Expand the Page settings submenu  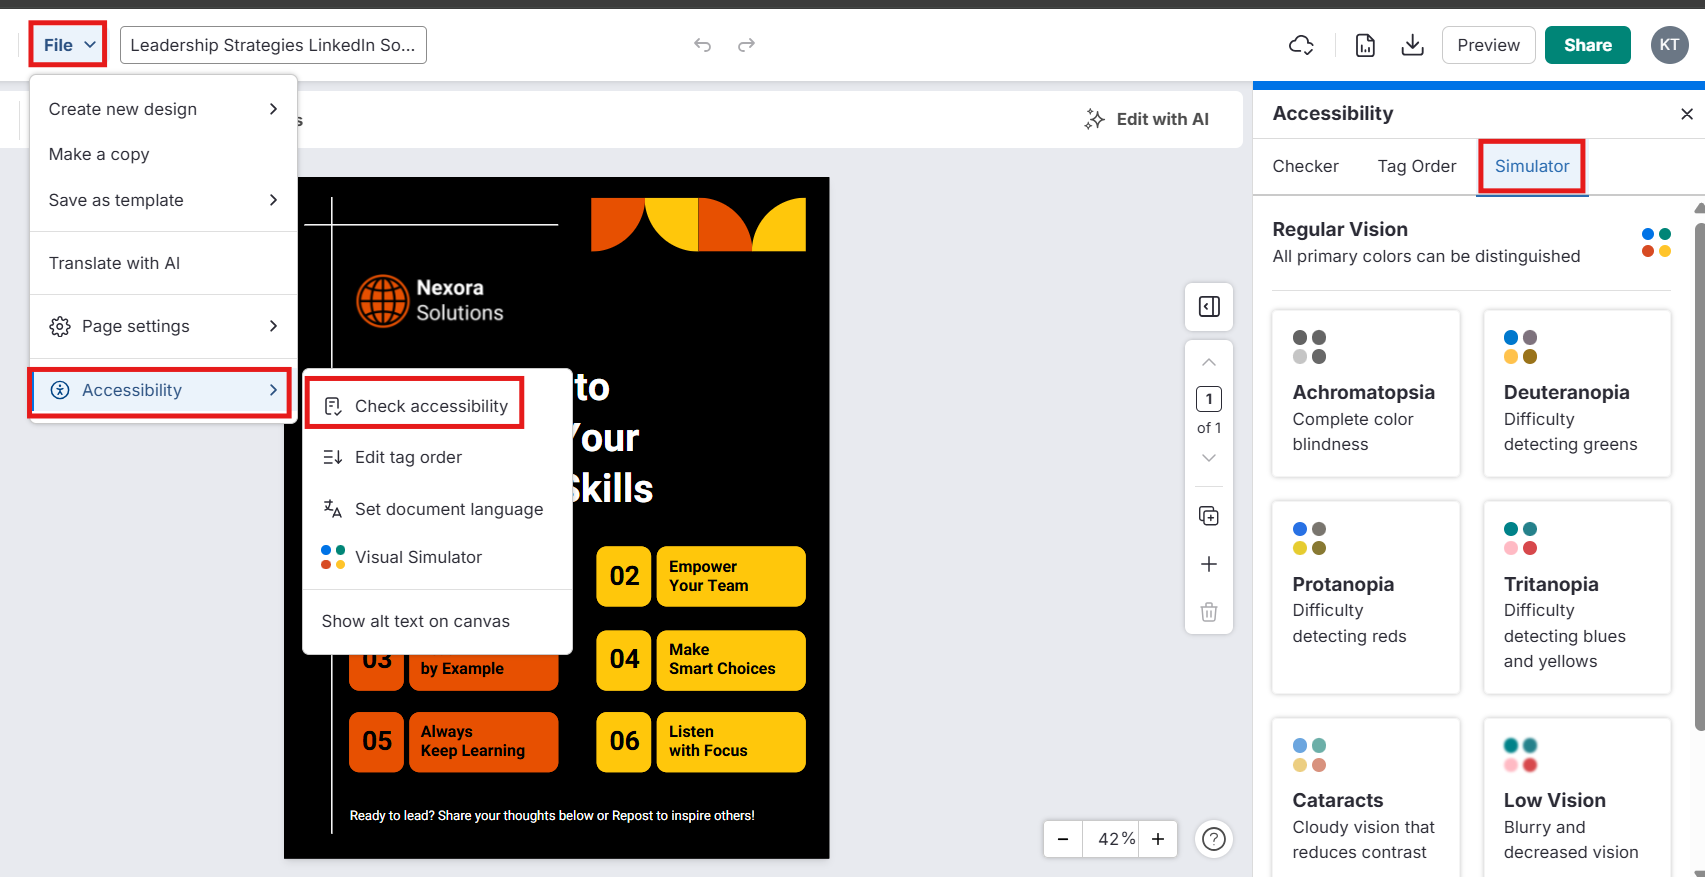[163, 326]
